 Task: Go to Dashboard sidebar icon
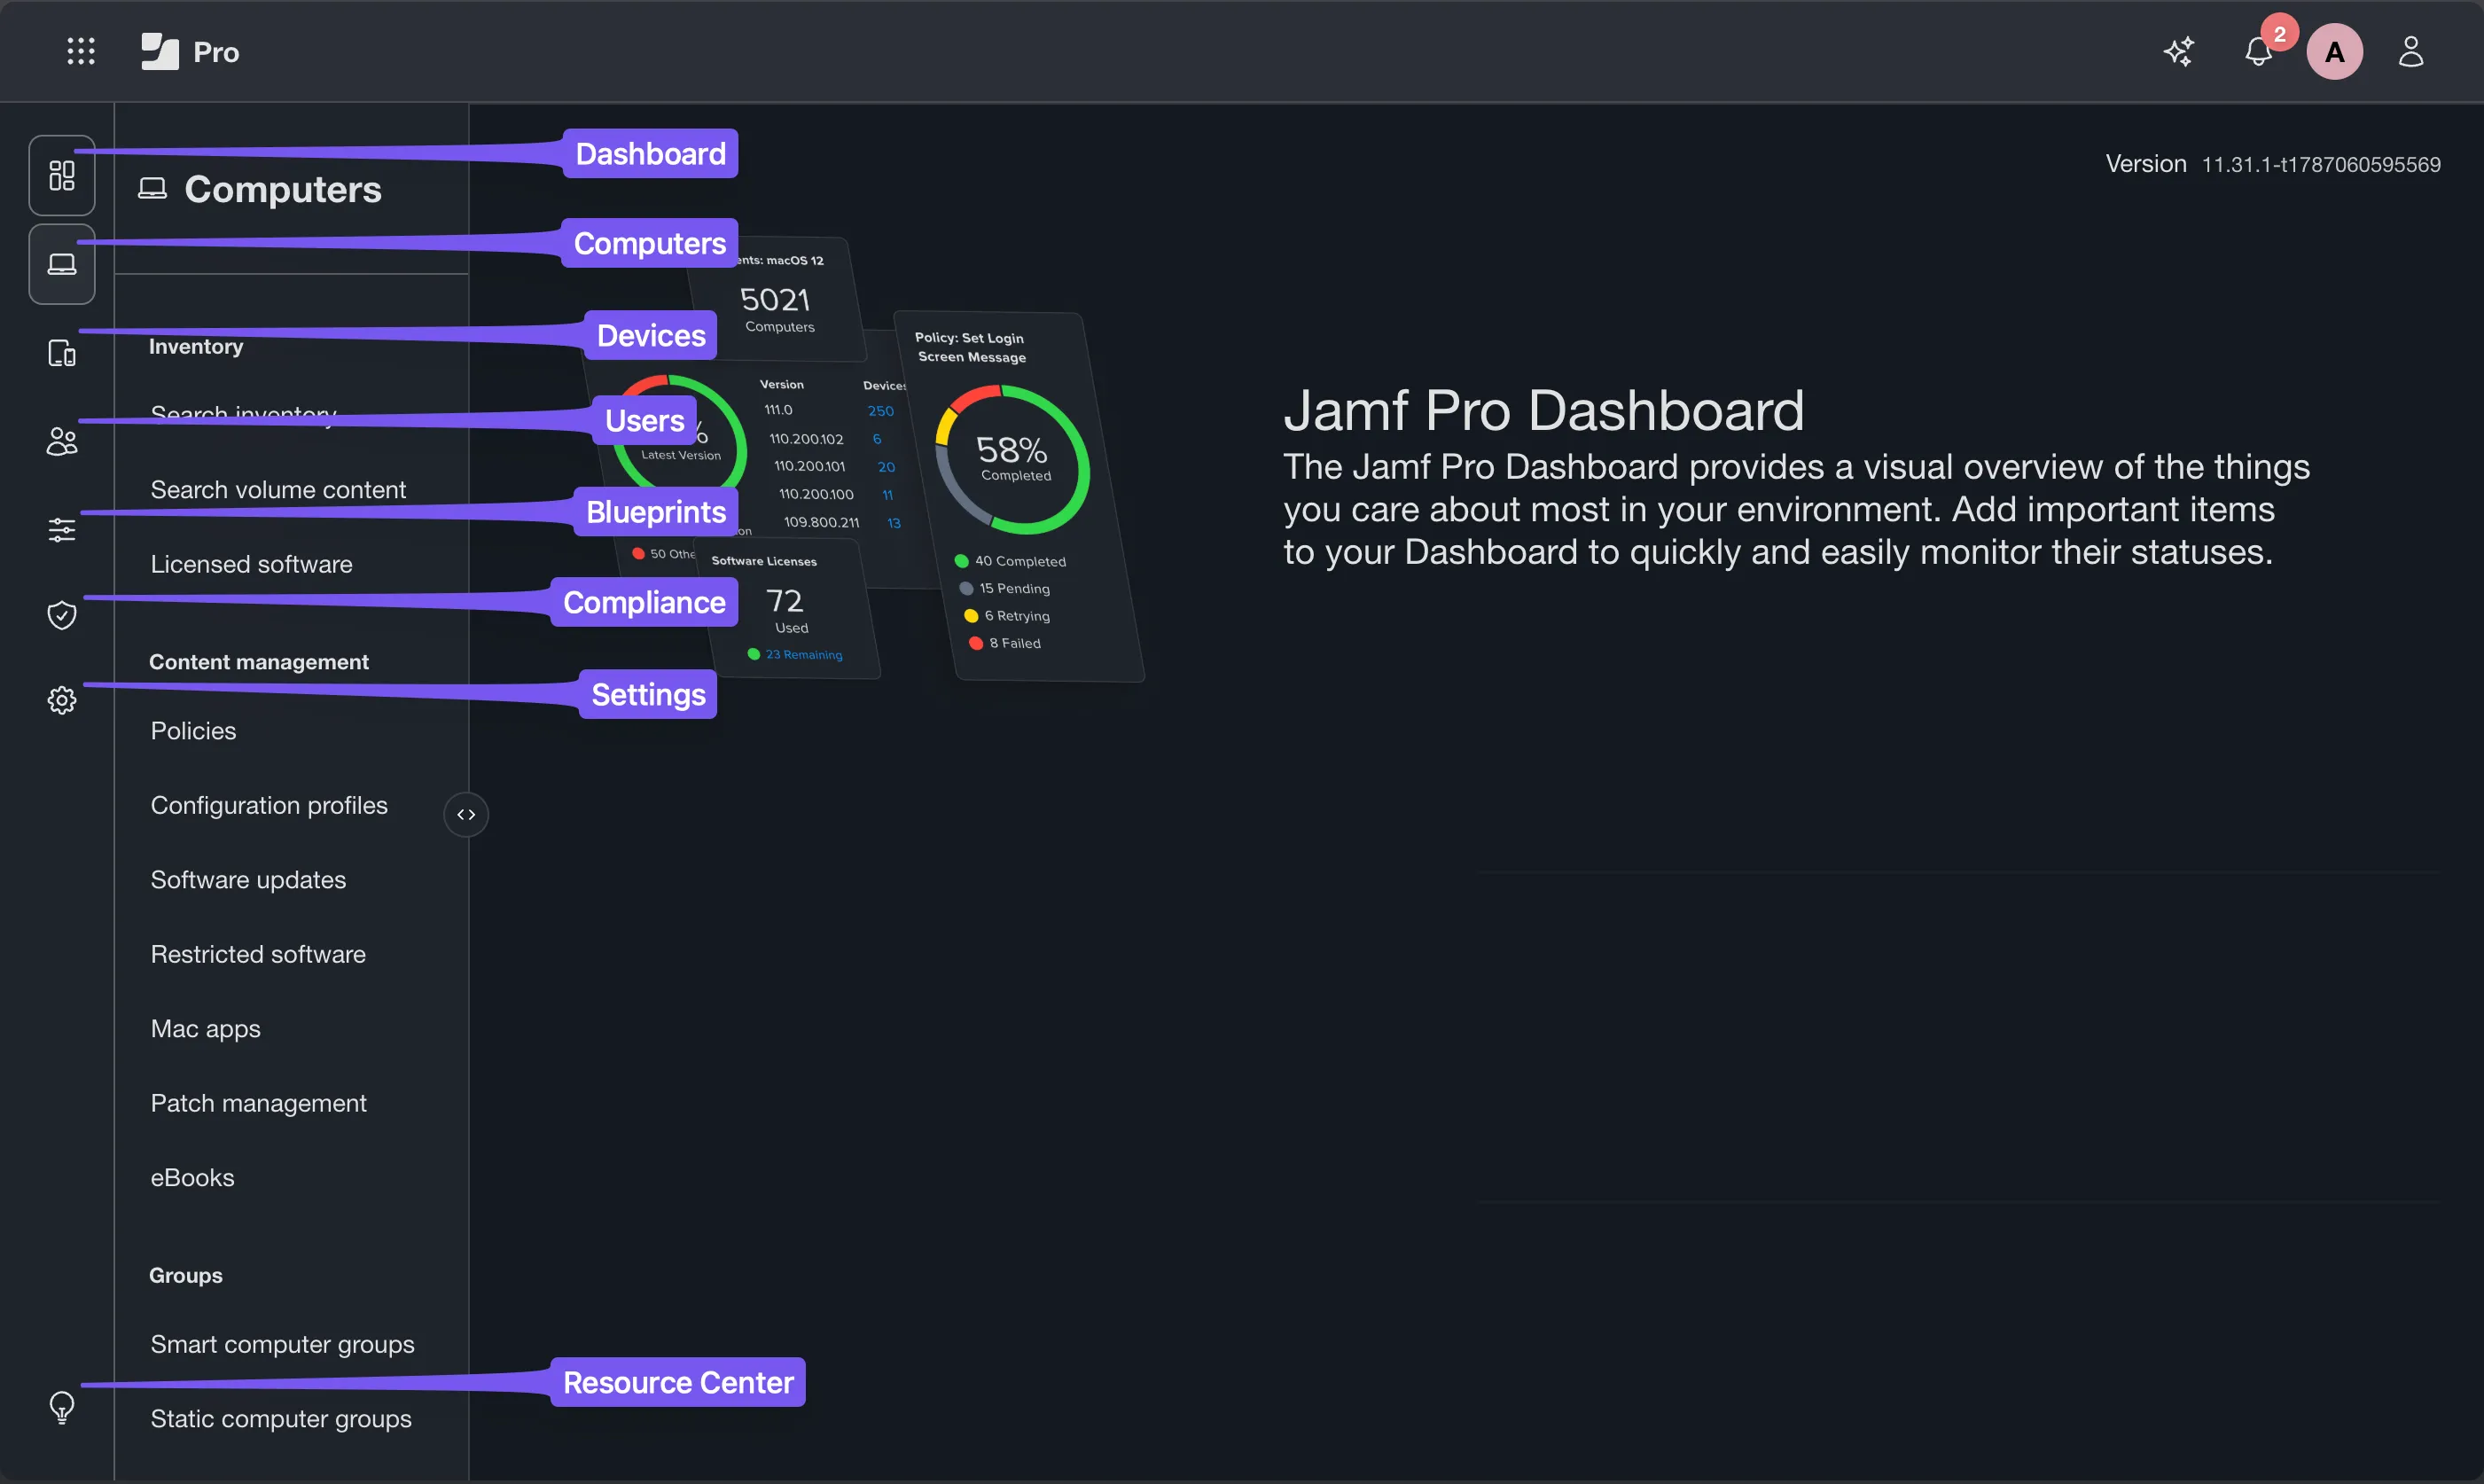(62, 176)
